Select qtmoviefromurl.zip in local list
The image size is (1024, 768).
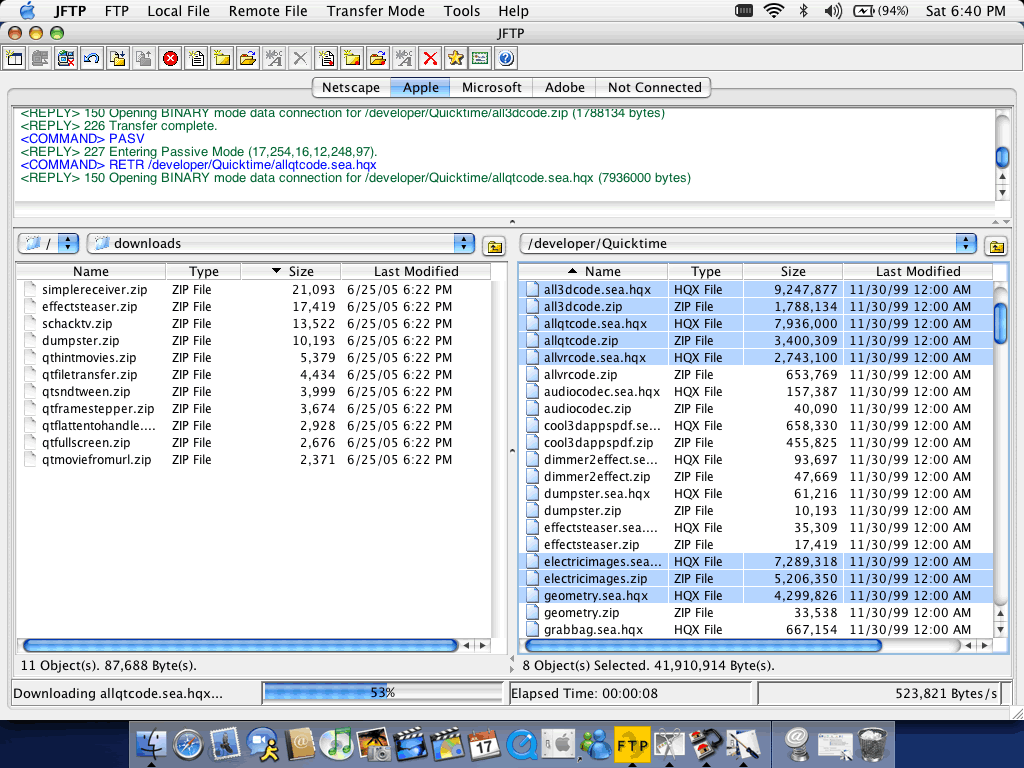click(x=253, y=460)
